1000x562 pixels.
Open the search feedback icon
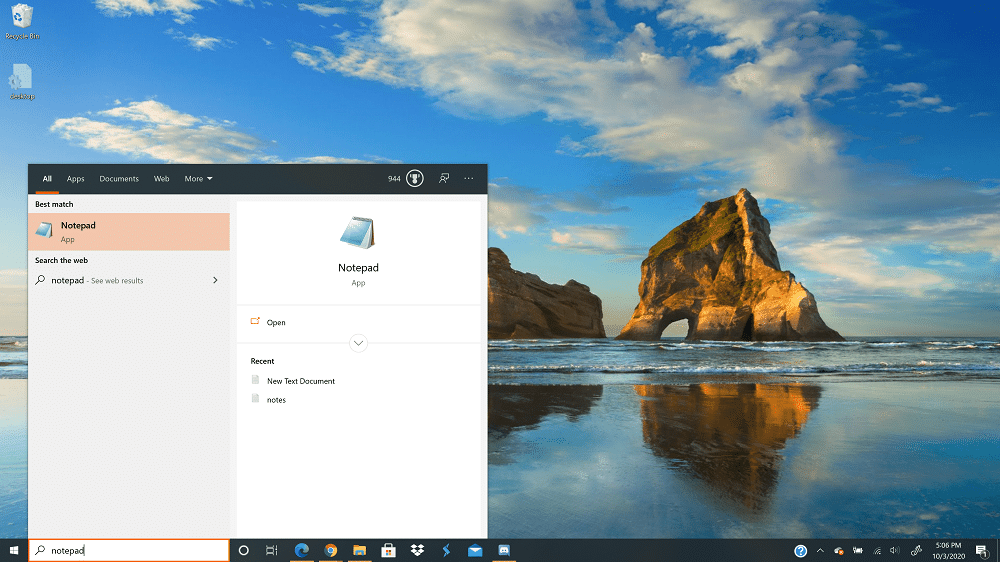tap(444, 179)
